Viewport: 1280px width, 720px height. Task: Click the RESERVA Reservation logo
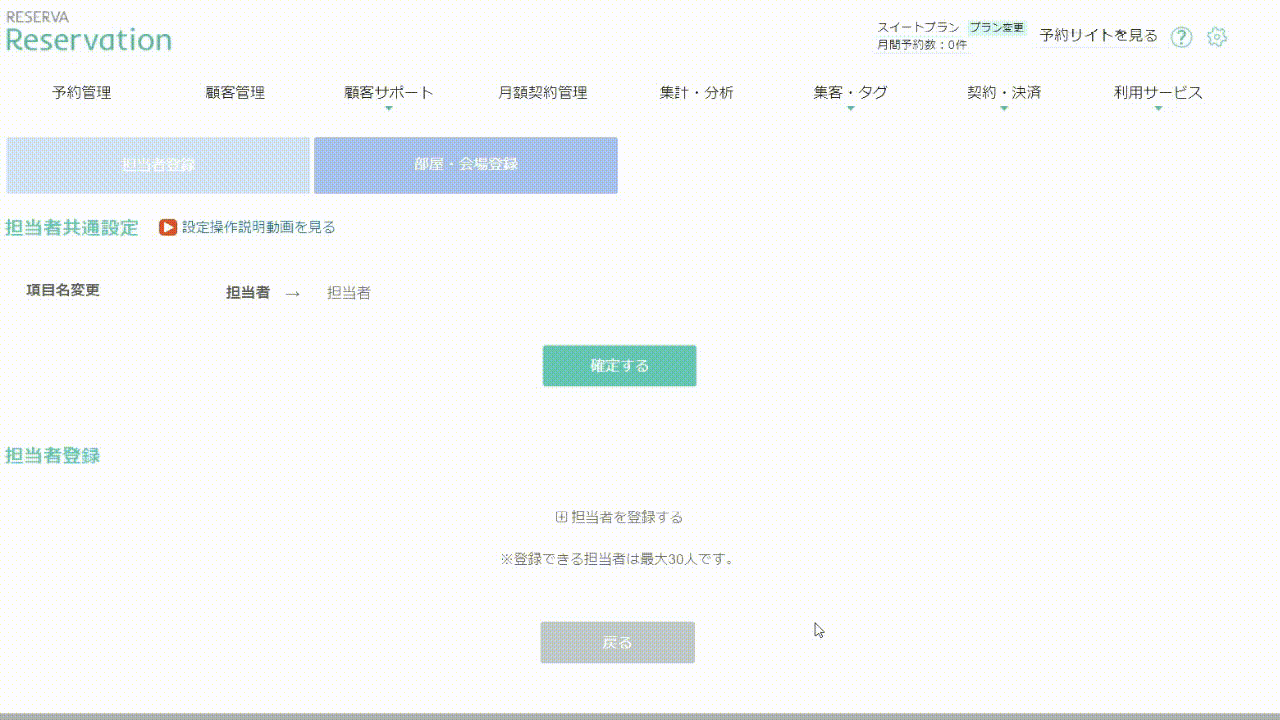[89, 32]
